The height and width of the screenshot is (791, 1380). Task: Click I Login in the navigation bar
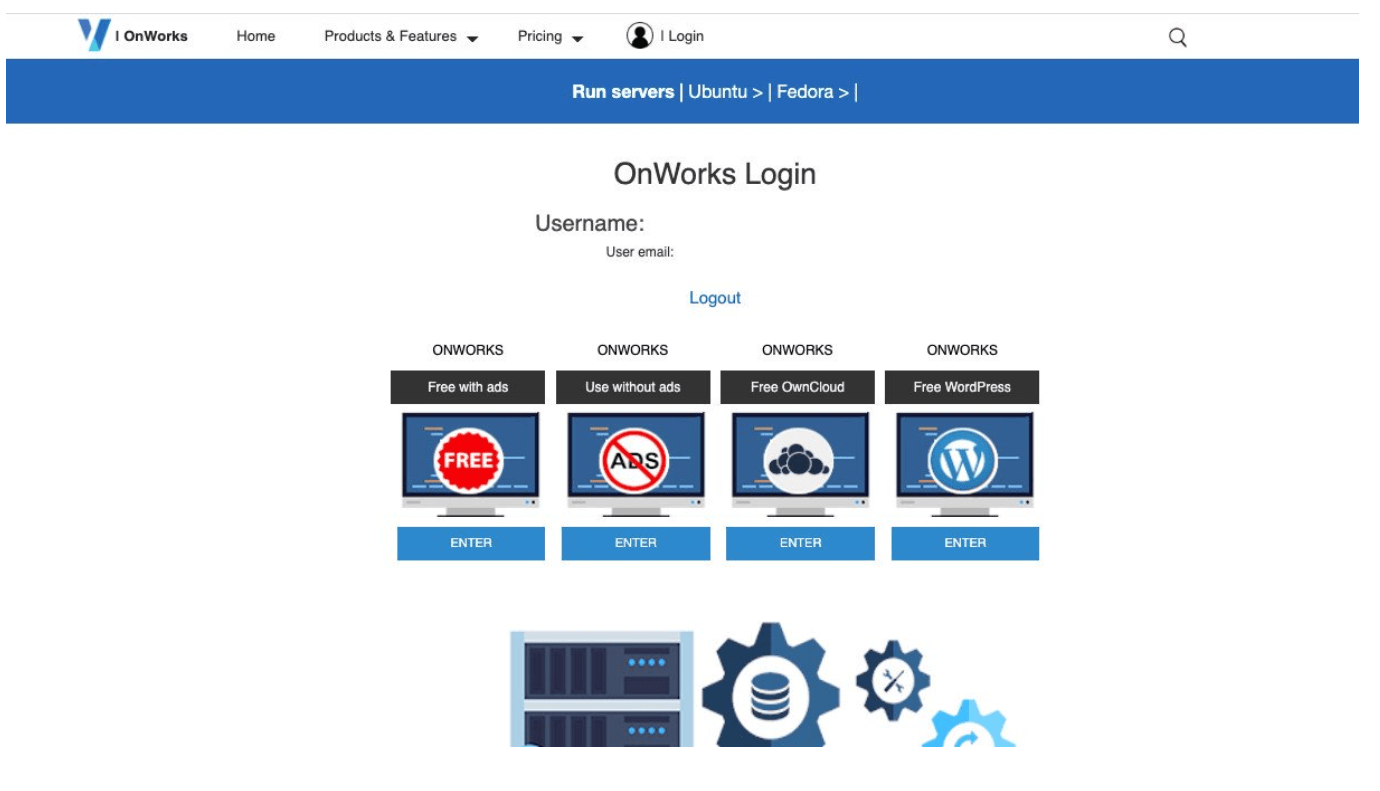click(681, 35)
